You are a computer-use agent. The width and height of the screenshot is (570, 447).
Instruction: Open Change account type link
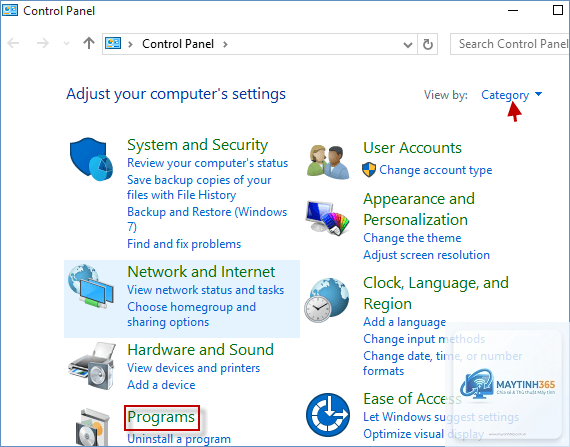[x=435, y=170]
